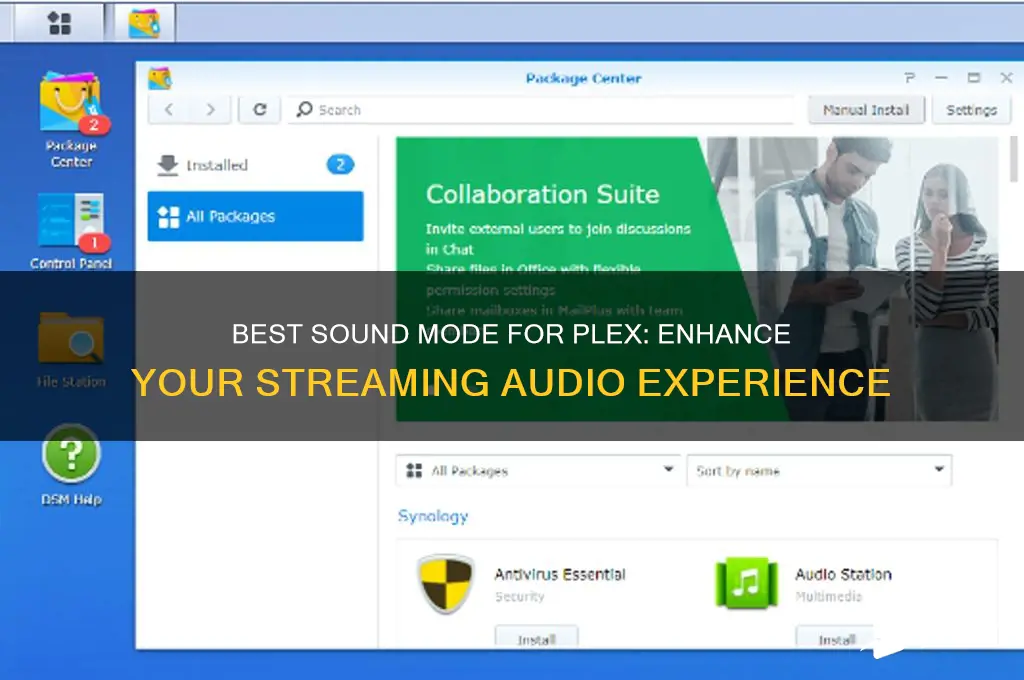Click the Collaboration Suite banner
This screenshot has height=680, width=1024.
[x=697, y=279]
